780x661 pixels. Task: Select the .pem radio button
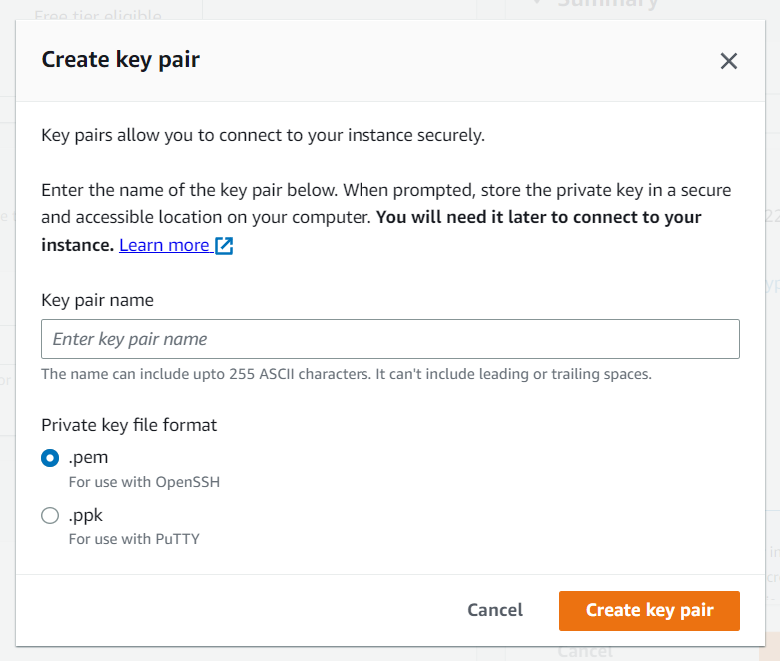50,458
